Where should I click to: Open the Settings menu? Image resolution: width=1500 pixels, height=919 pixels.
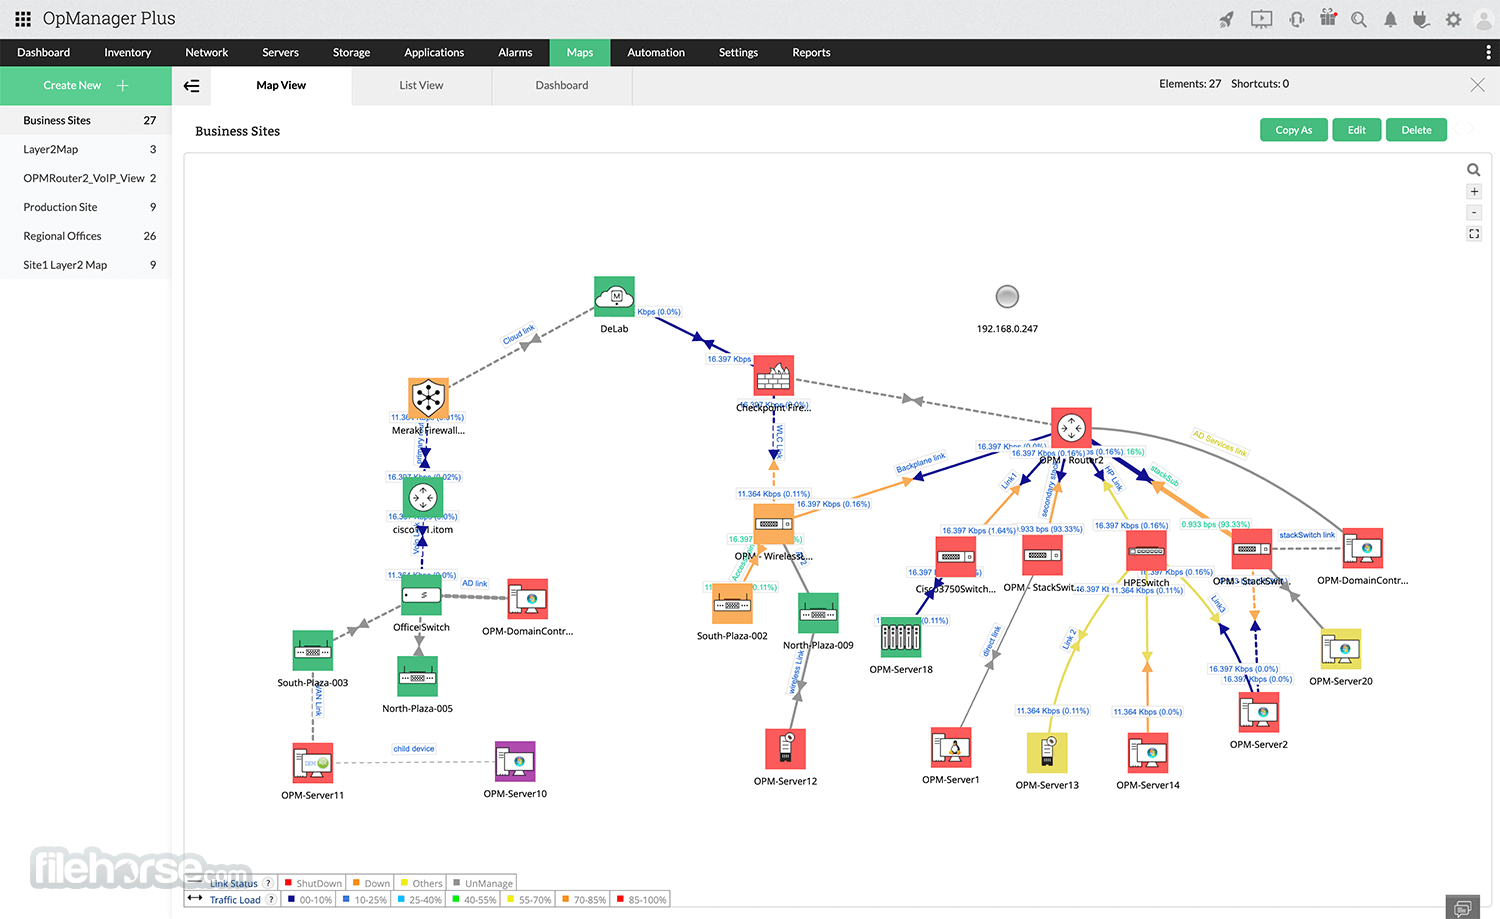tap(738, 53)
